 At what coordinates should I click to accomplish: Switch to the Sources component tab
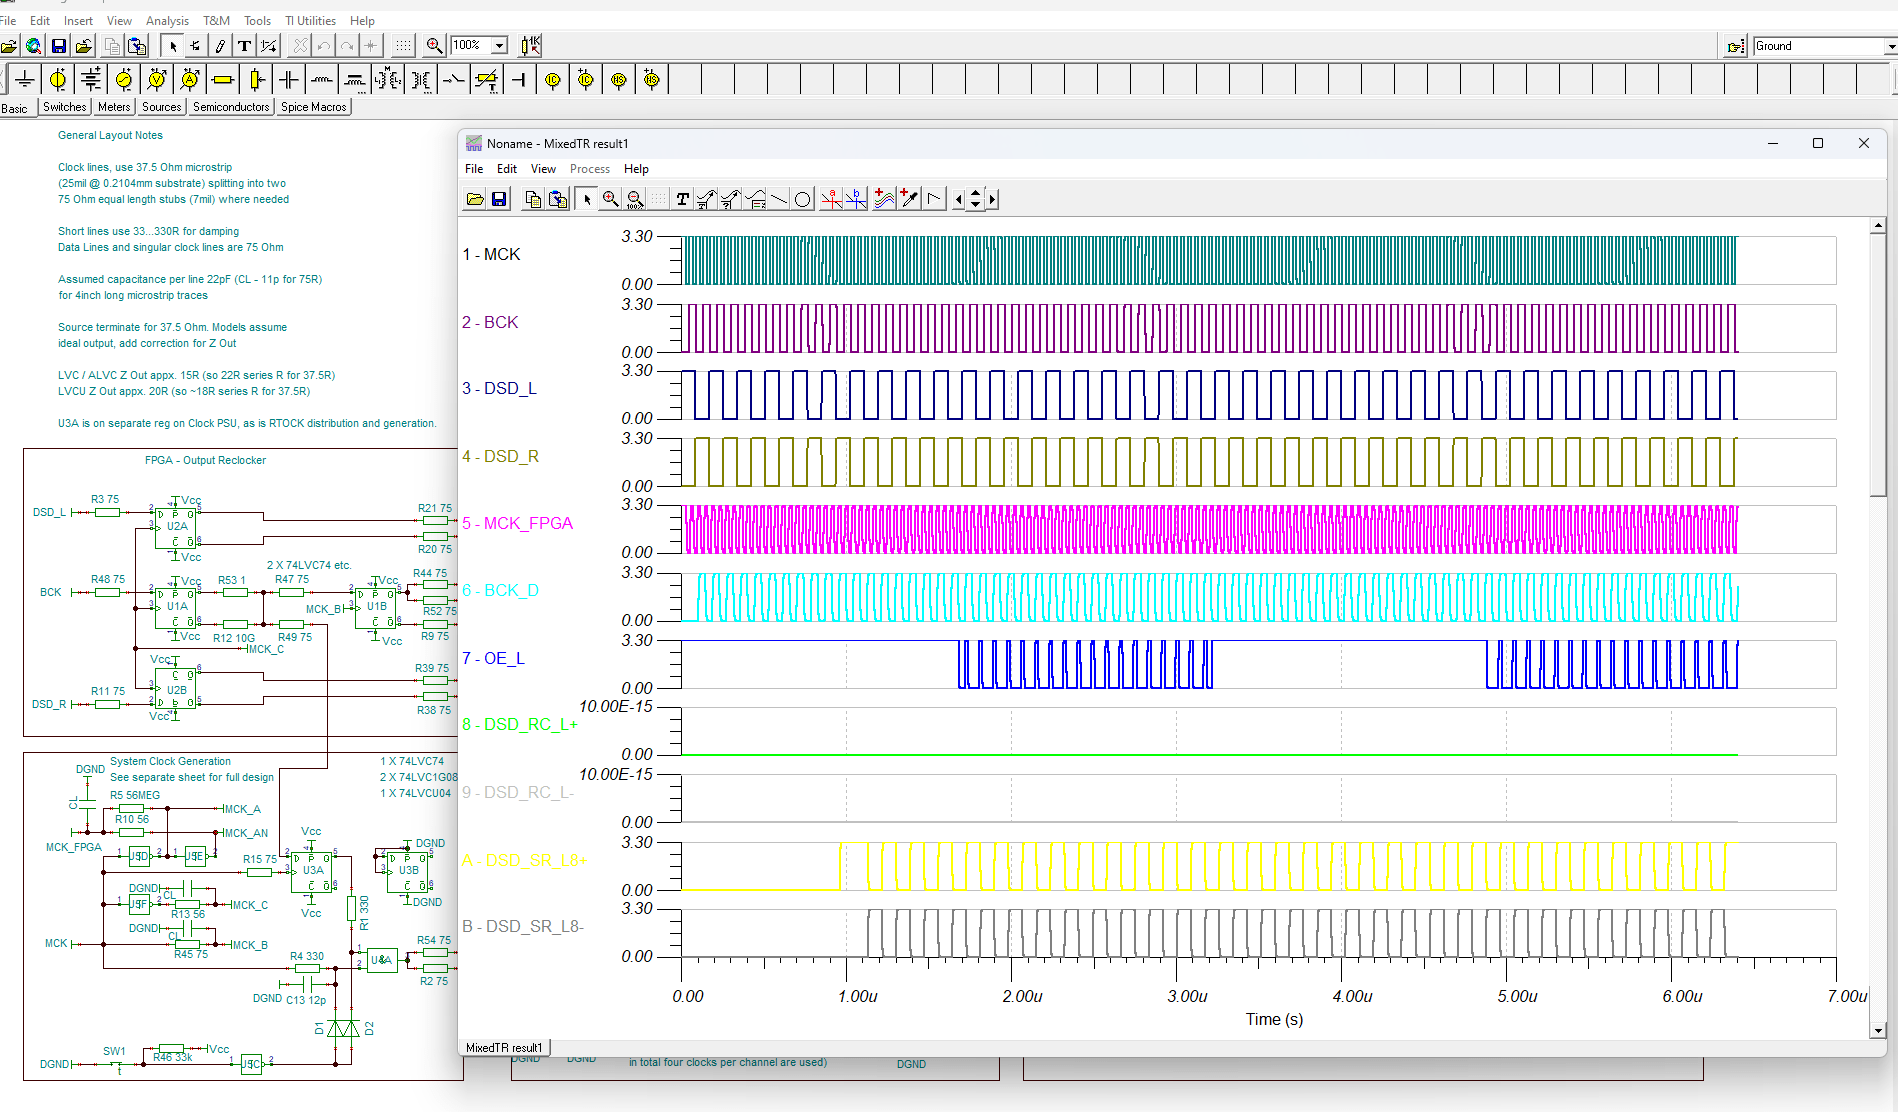tap(161, 107)
